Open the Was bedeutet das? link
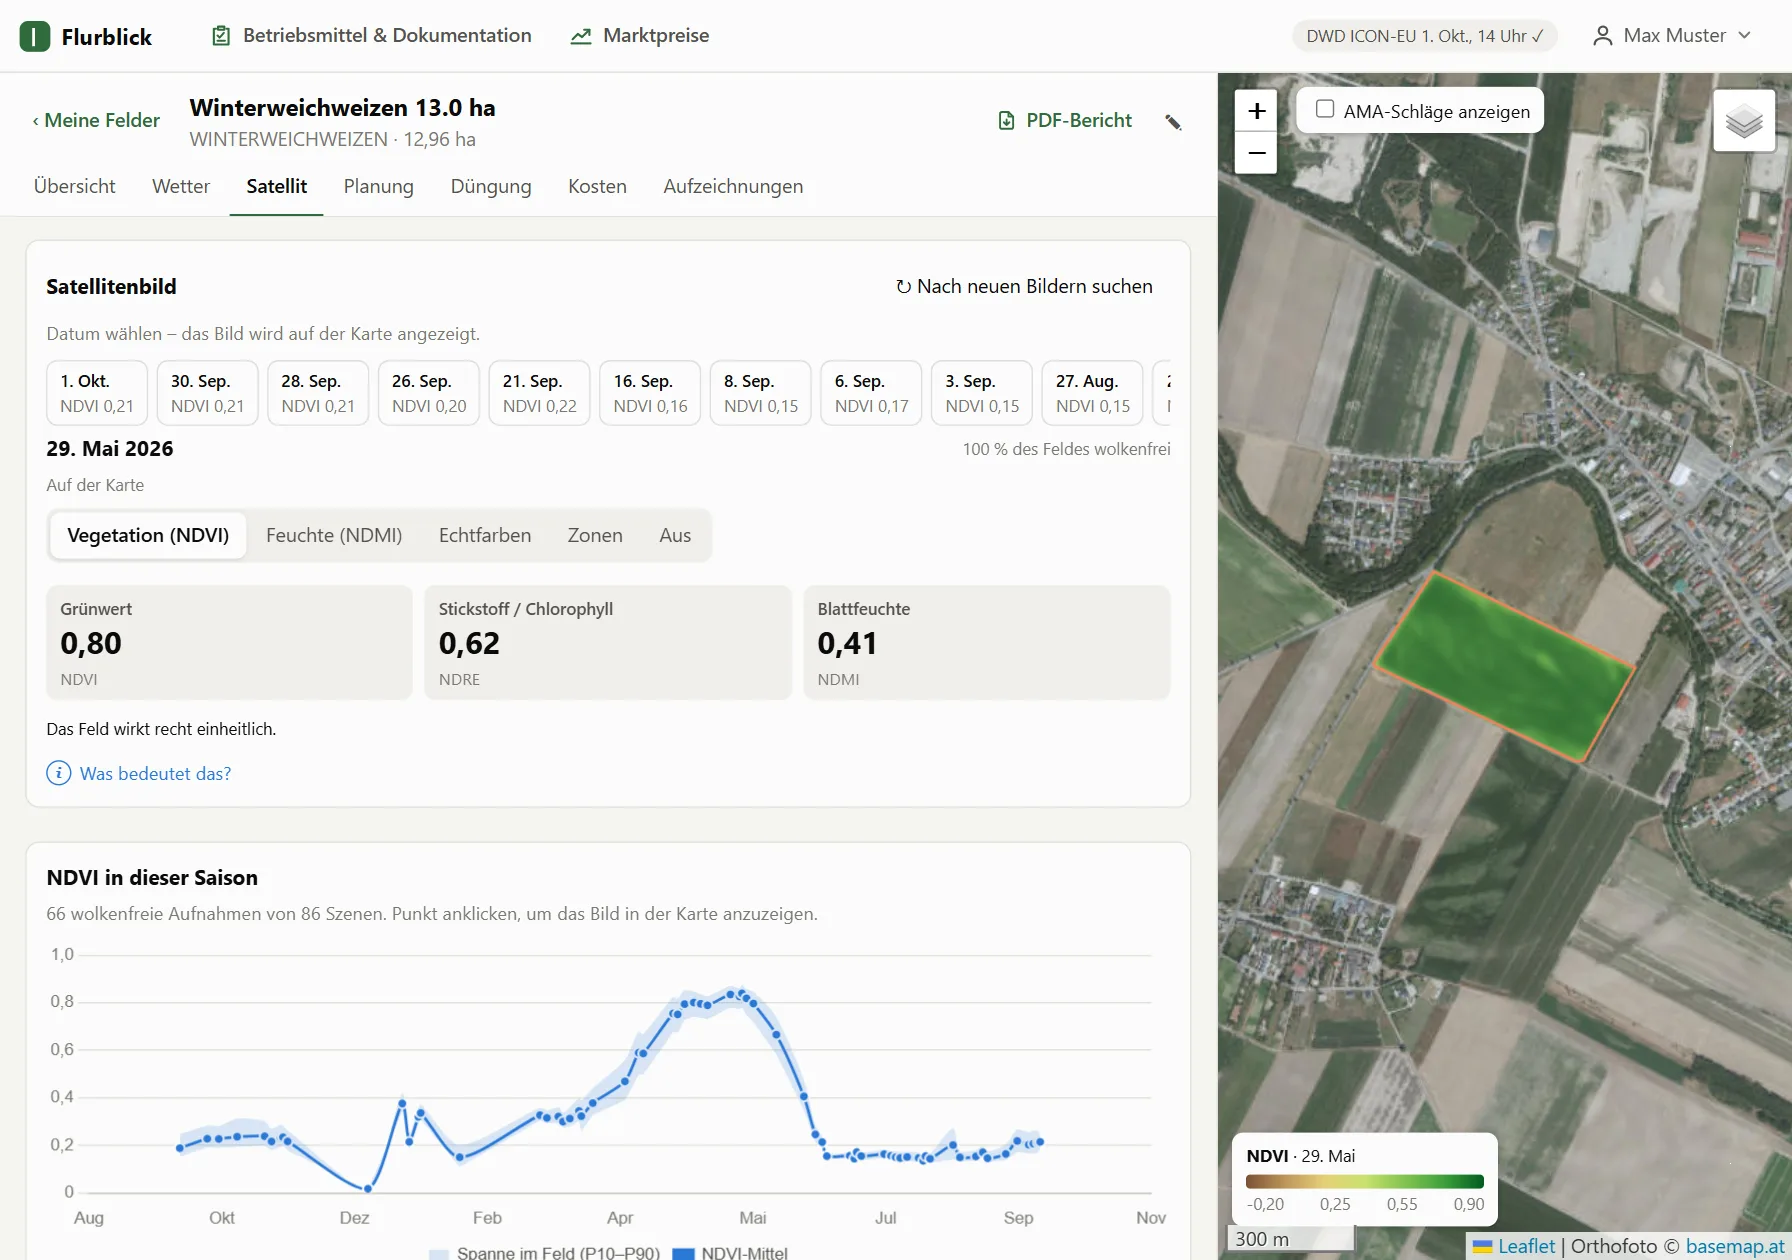Viewport: 1792px width, 1260px height. tap(155, 774)
